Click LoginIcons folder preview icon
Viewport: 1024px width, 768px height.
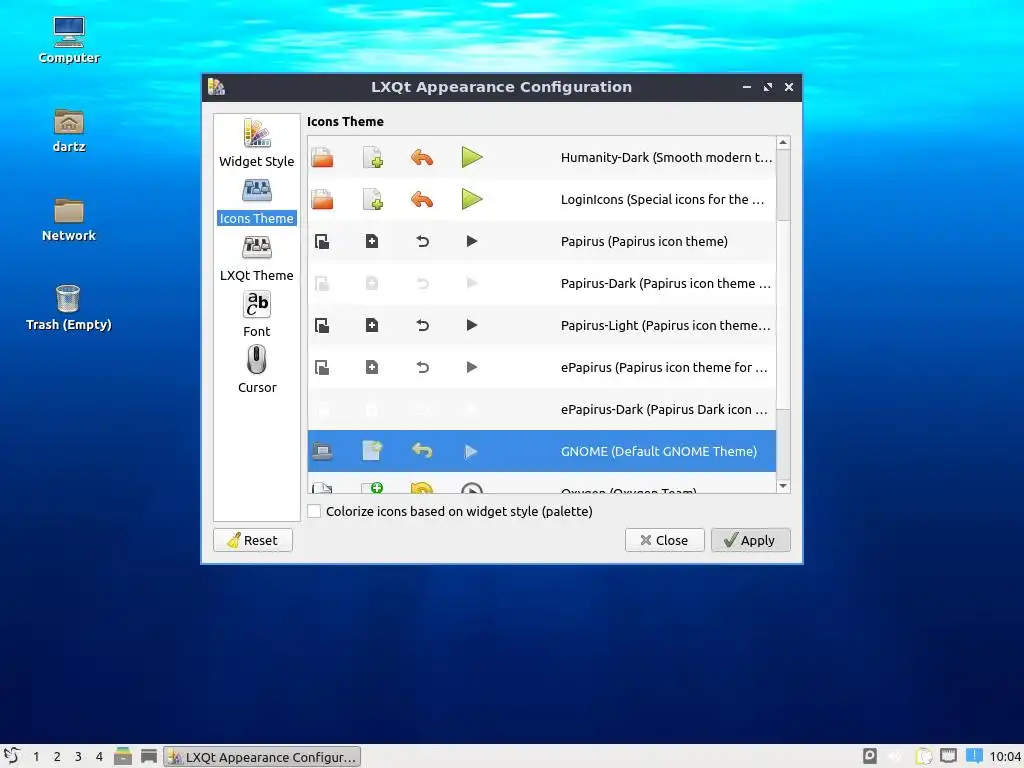click(x=322, y=199)
